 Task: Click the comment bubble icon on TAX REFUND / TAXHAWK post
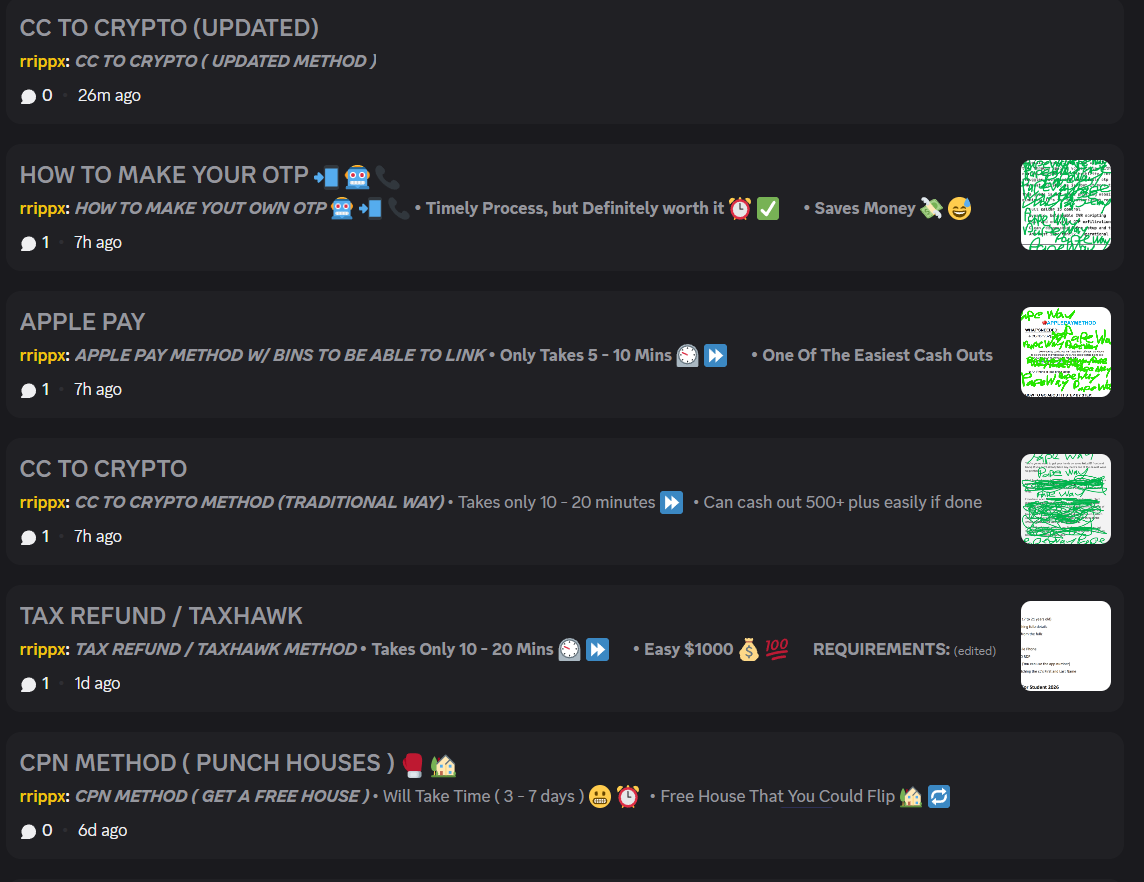[28, 684]
